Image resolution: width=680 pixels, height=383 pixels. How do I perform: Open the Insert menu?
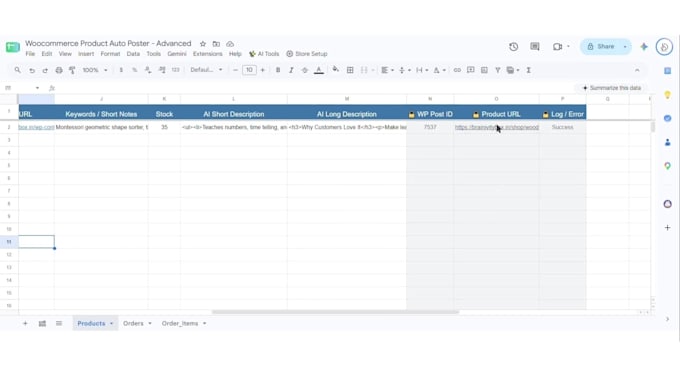pos(86,54)
